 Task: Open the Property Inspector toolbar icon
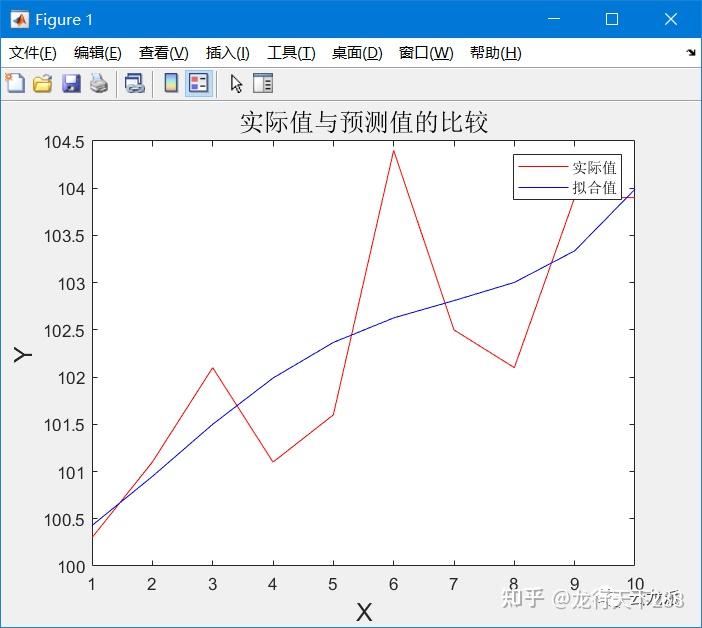click(x=263, y=83)
